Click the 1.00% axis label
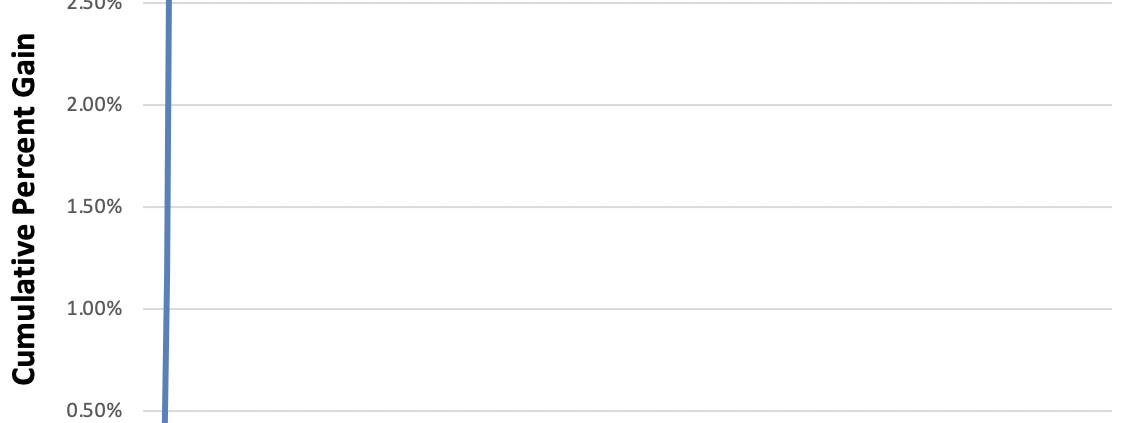 [x=94, y=309]
